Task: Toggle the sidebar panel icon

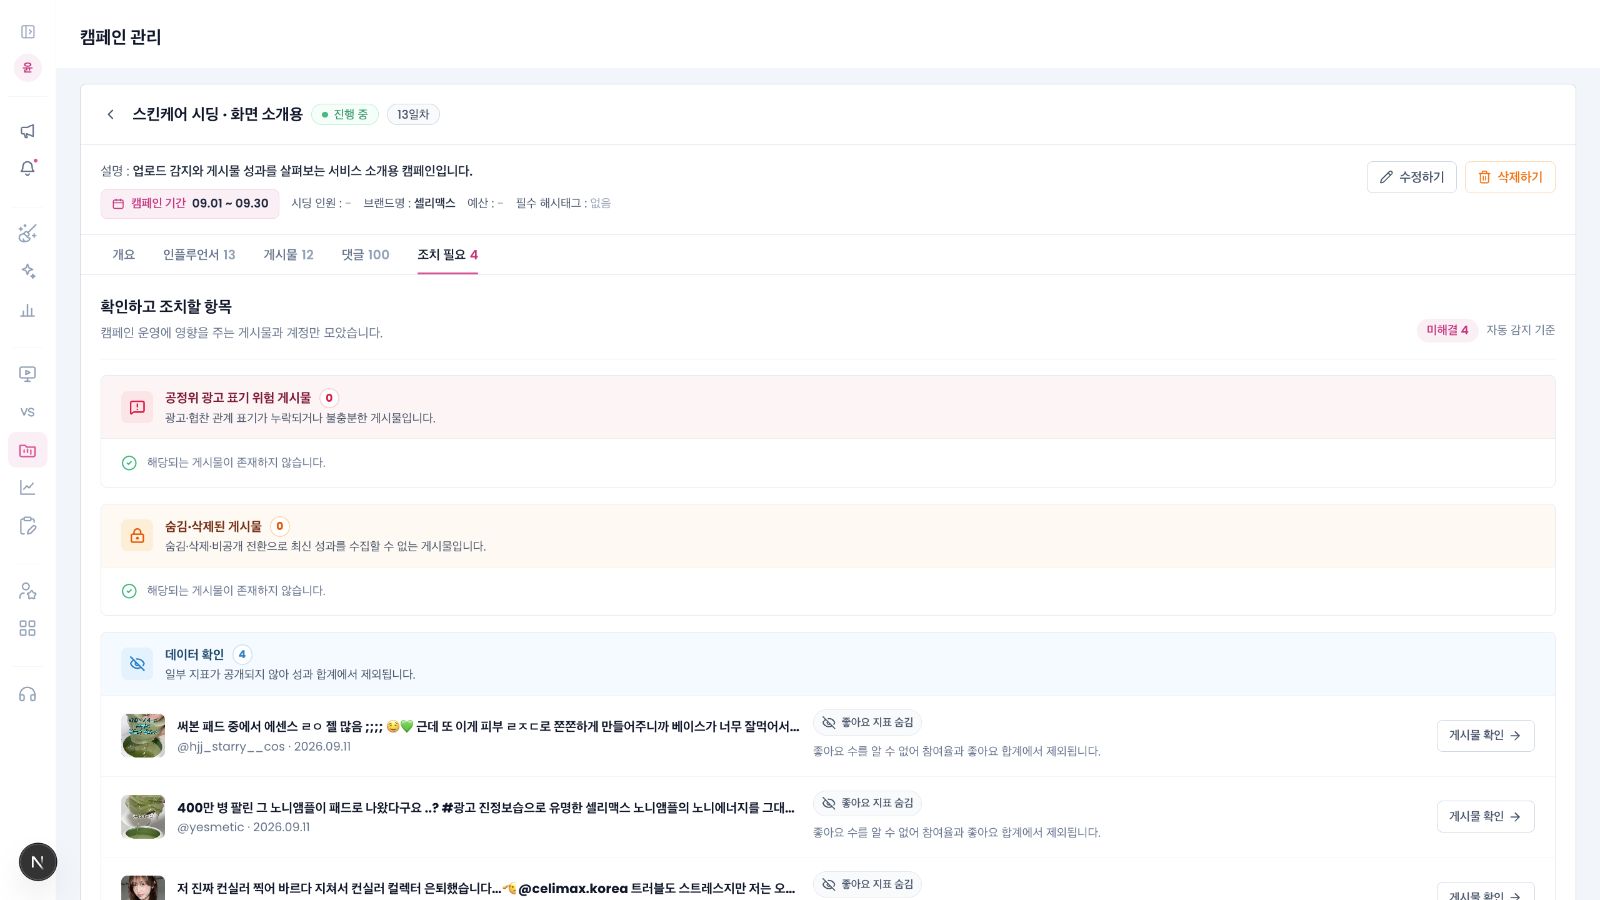Action: pos(28,32)
